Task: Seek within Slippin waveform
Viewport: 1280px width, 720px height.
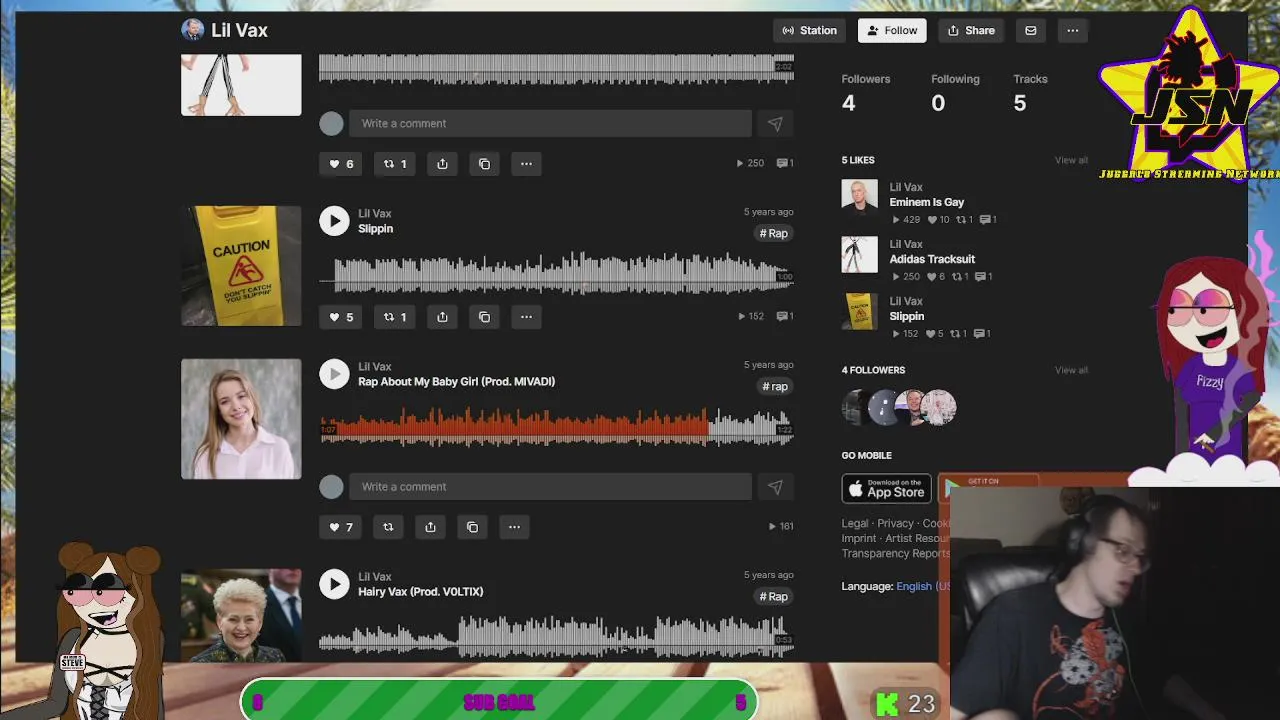Action: (x=556, y=274)
